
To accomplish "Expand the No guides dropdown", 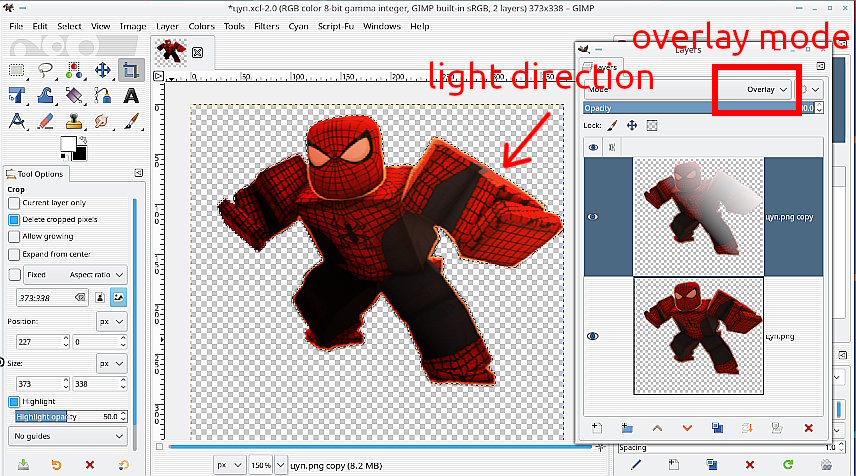I will [68, 436].
